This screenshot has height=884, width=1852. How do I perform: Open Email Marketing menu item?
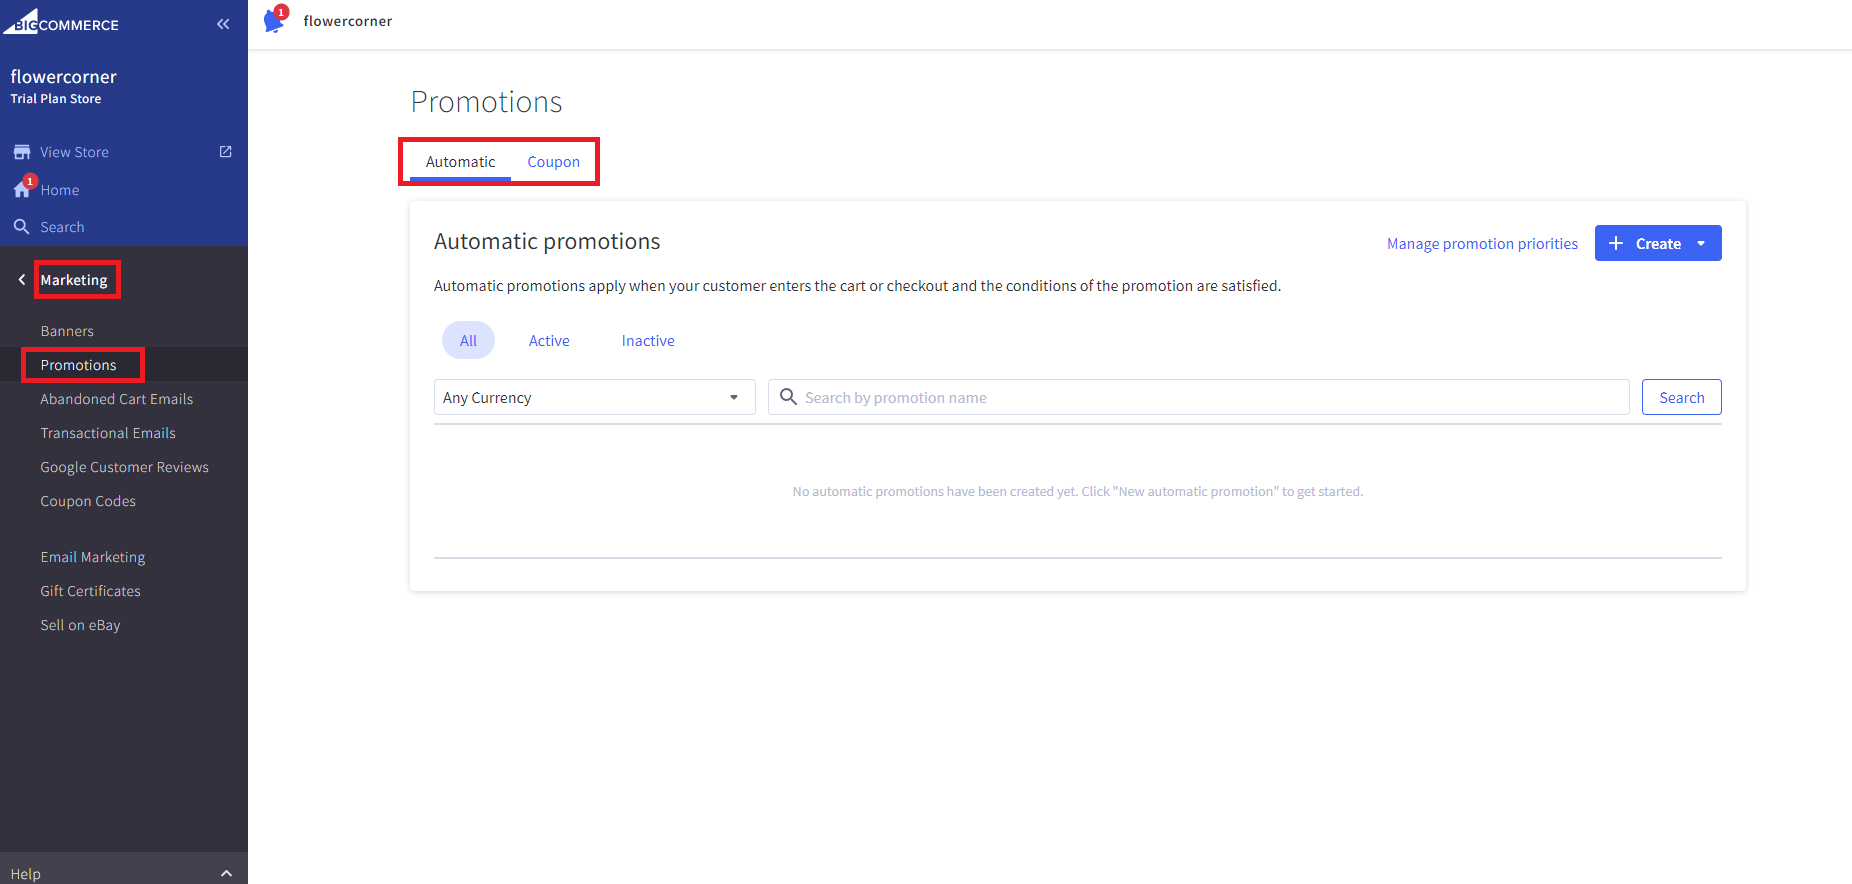93,557
